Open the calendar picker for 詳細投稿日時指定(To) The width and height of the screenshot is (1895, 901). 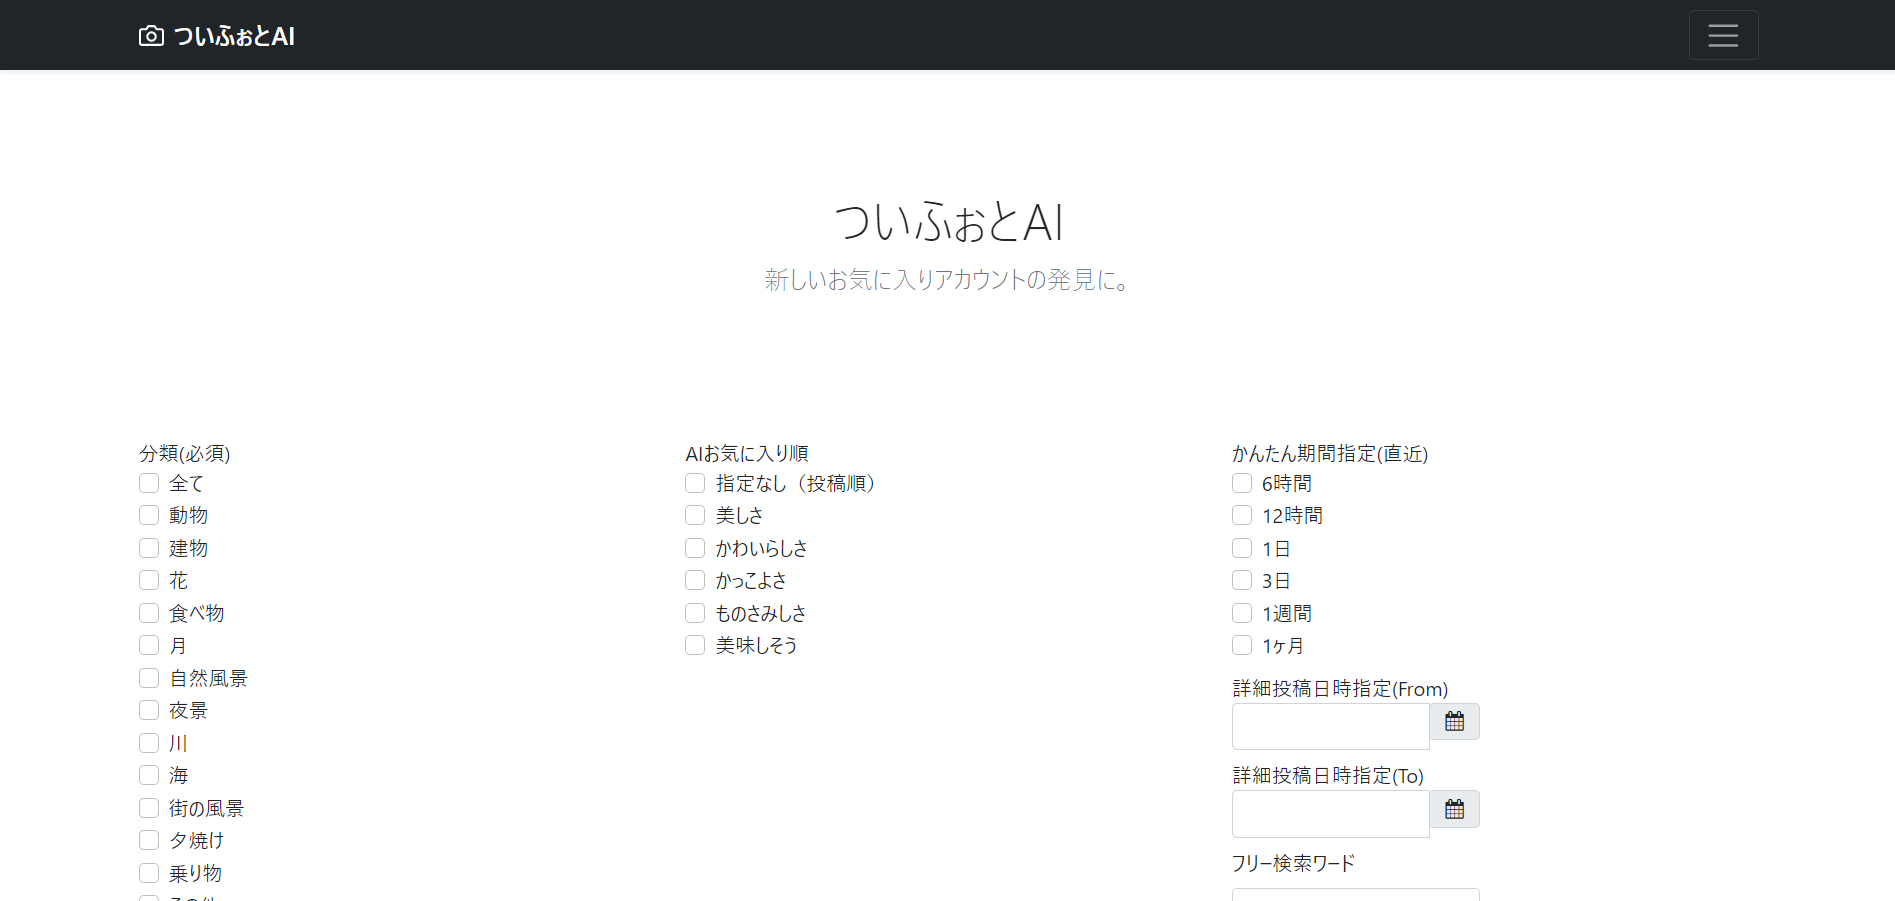[x=1454, y=809]
